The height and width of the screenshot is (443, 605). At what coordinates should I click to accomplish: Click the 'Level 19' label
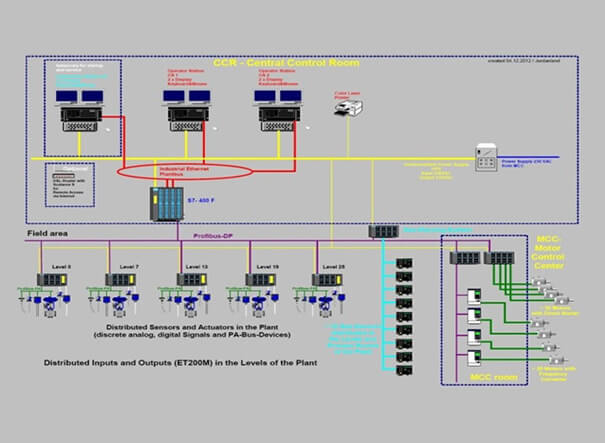click(268, 267)
